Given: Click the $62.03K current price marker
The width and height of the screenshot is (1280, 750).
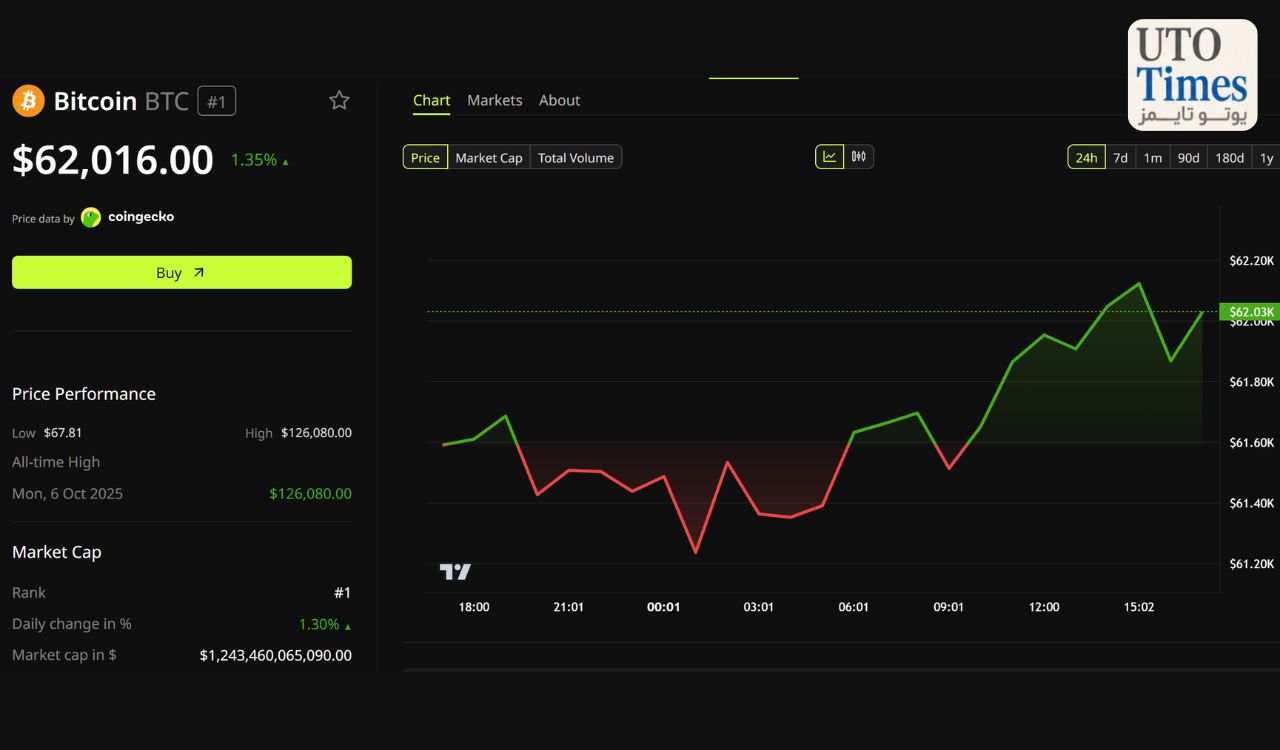Looking at the screenshot, I should coord(1250,312).
